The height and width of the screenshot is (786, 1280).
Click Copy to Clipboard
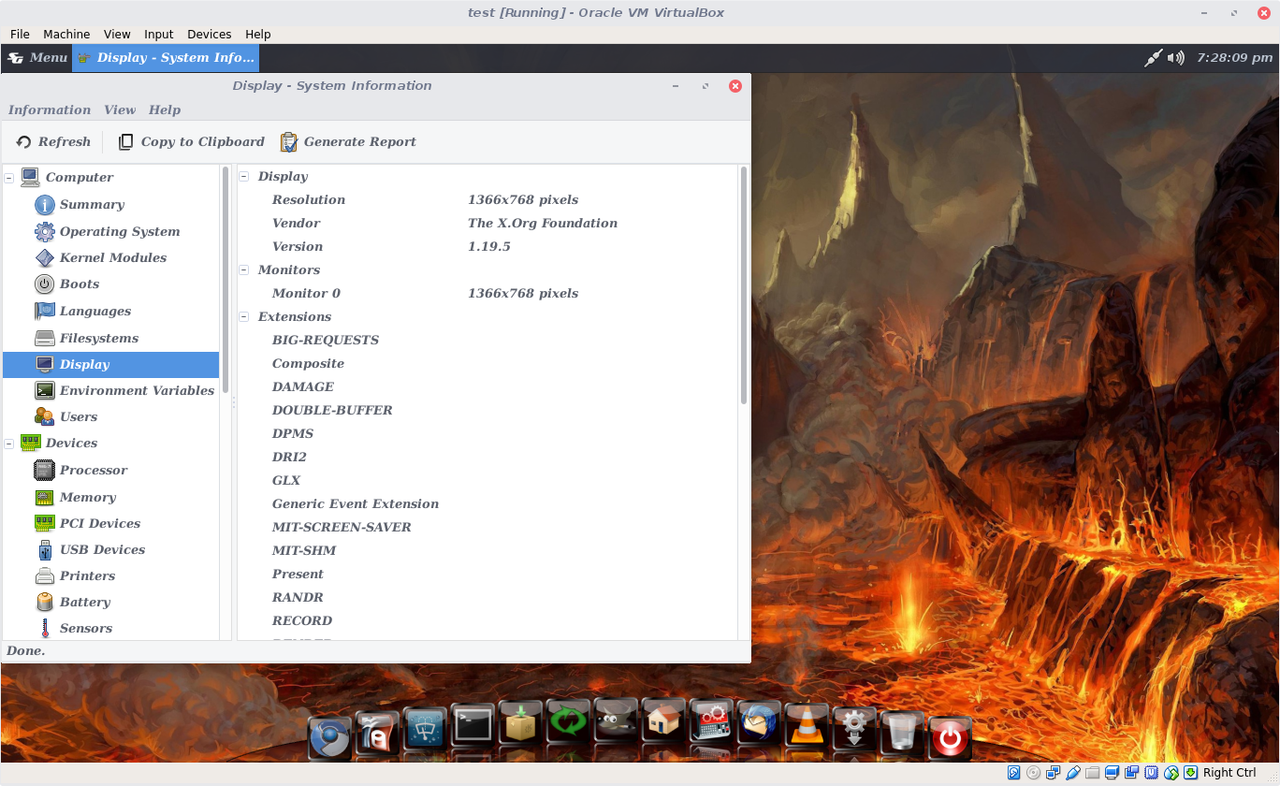point(191,142)
